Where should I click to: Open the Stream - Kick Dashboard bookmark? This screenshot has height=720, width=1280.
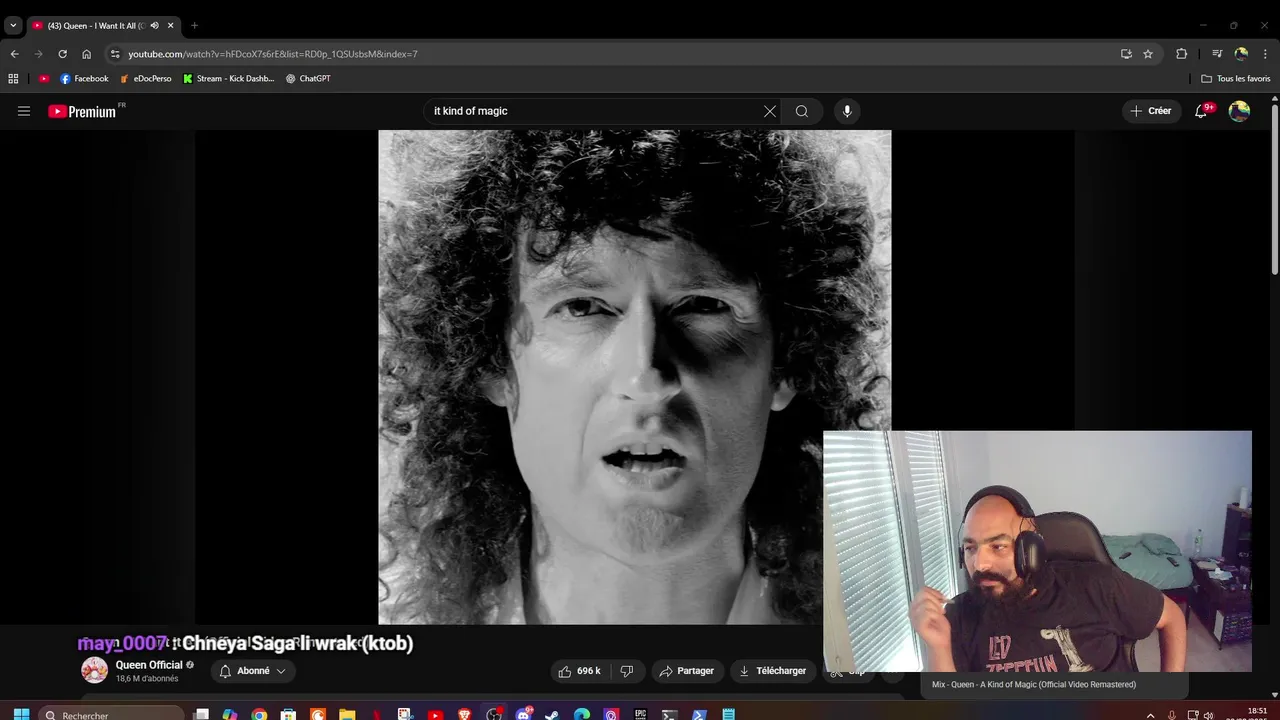tap(229, 78)
